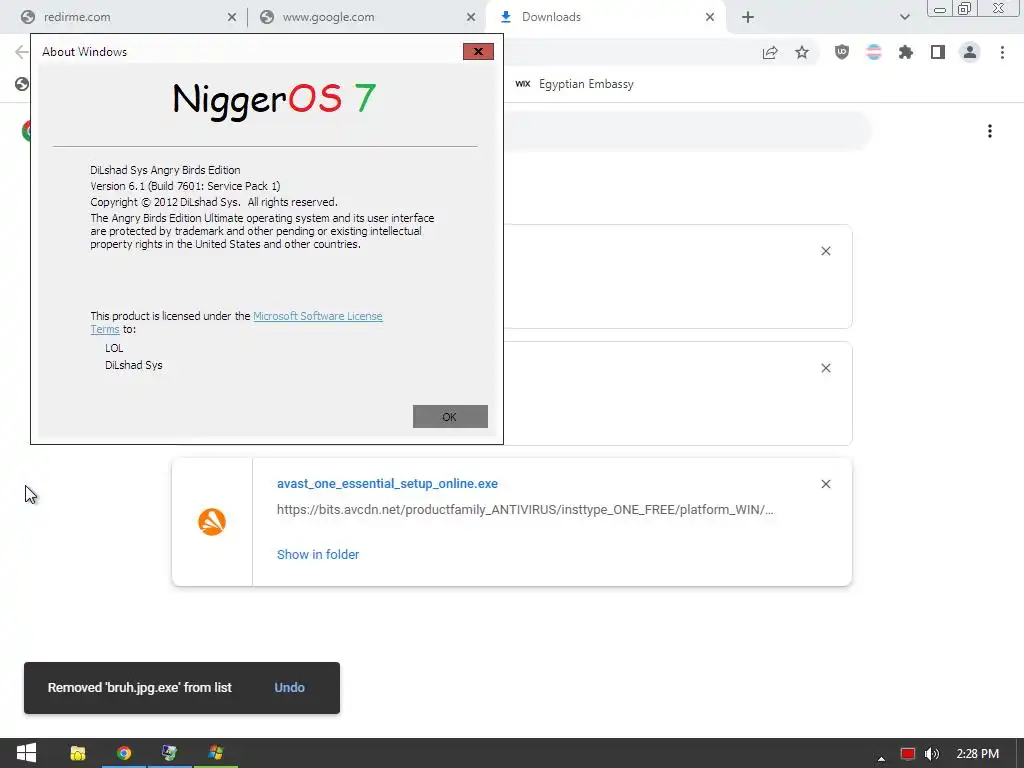The width and height of the screenshot is (1024, 768).
Task: Close the redirme.com tab
Action: [232, 17]
